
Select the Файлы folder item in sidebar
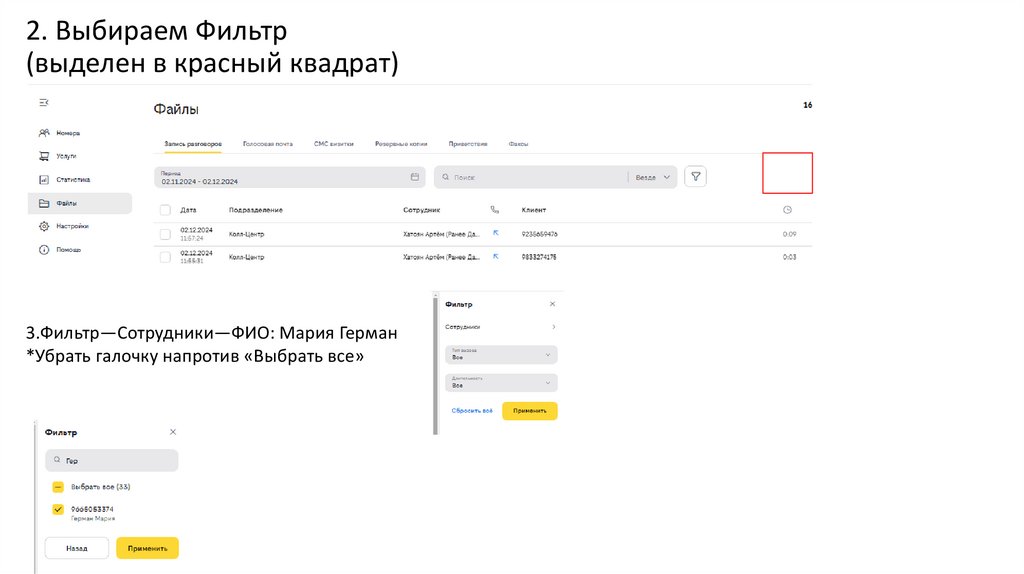click(x=80, y=203)
